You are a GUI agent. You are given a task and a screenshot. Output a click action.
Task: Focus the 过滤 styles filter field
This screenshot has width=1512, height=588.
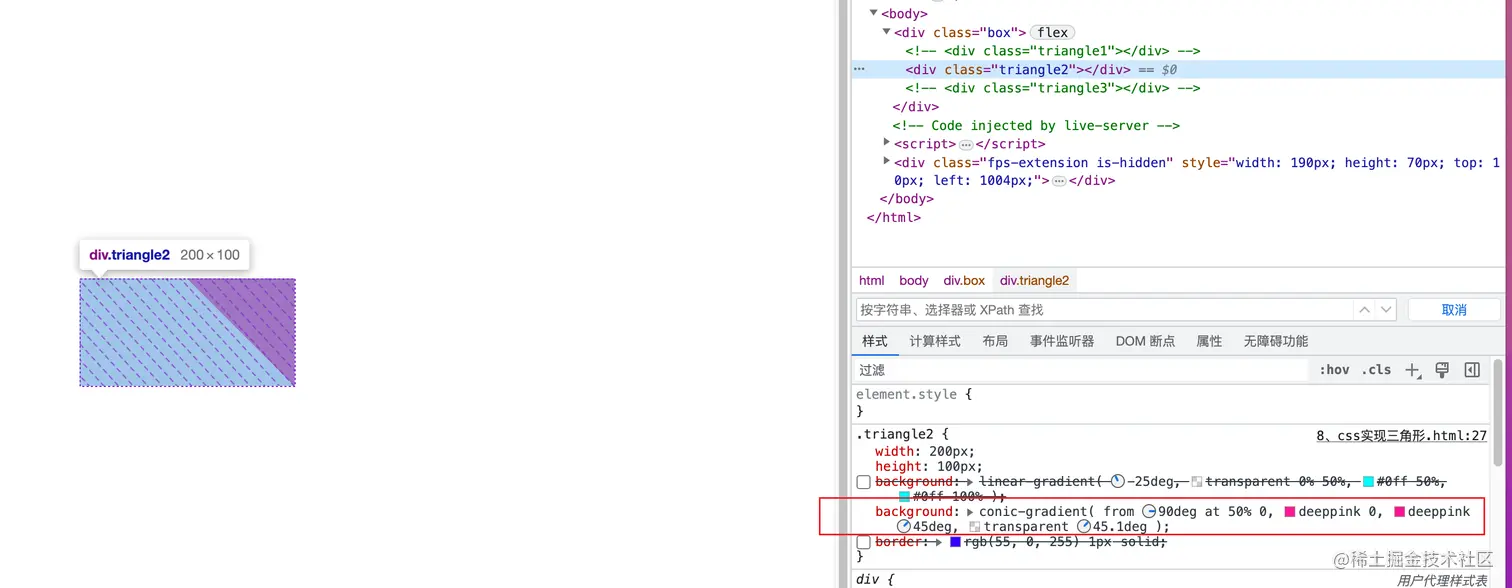[1082, 370]
